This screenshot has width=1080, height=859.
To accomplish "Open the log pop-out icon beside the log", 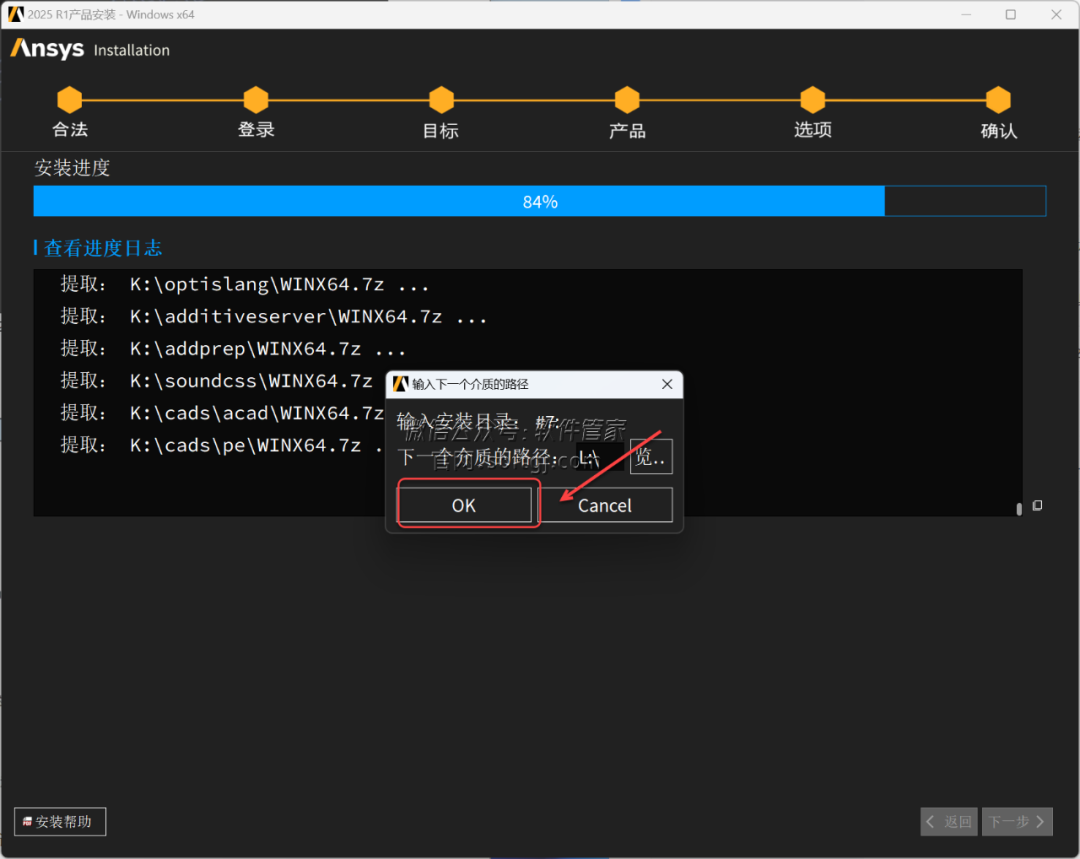I will tap(1037, 506).
